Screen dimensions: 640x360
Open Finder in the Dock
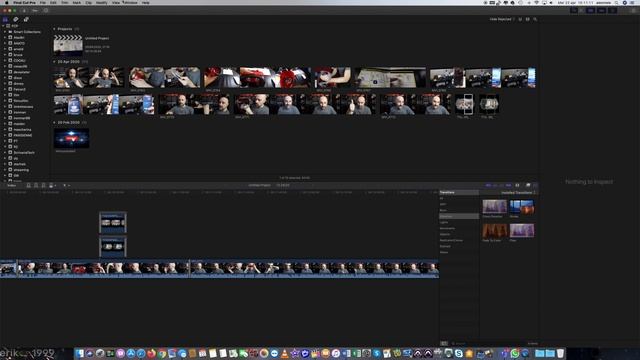click(79, 353)
